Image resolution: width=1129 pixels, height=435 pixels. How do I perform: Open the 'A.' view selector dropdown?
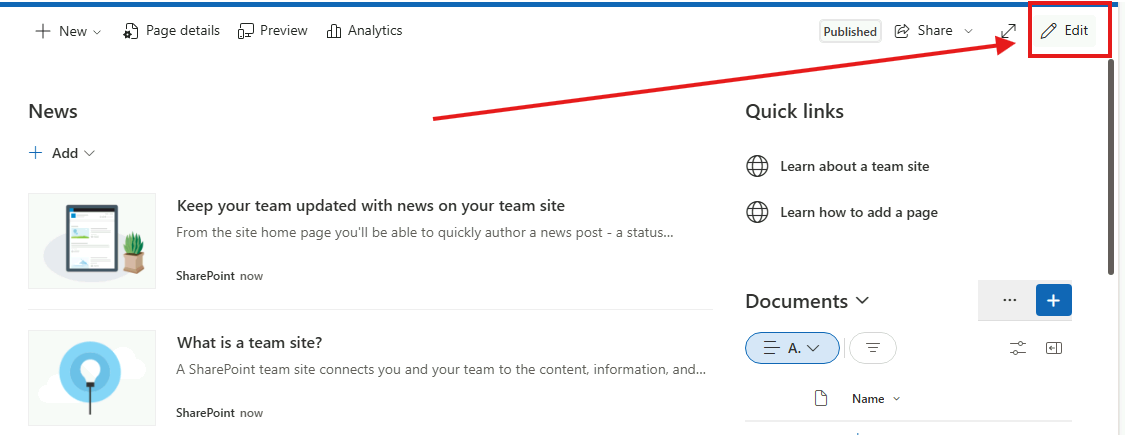[x=792, y=348]
